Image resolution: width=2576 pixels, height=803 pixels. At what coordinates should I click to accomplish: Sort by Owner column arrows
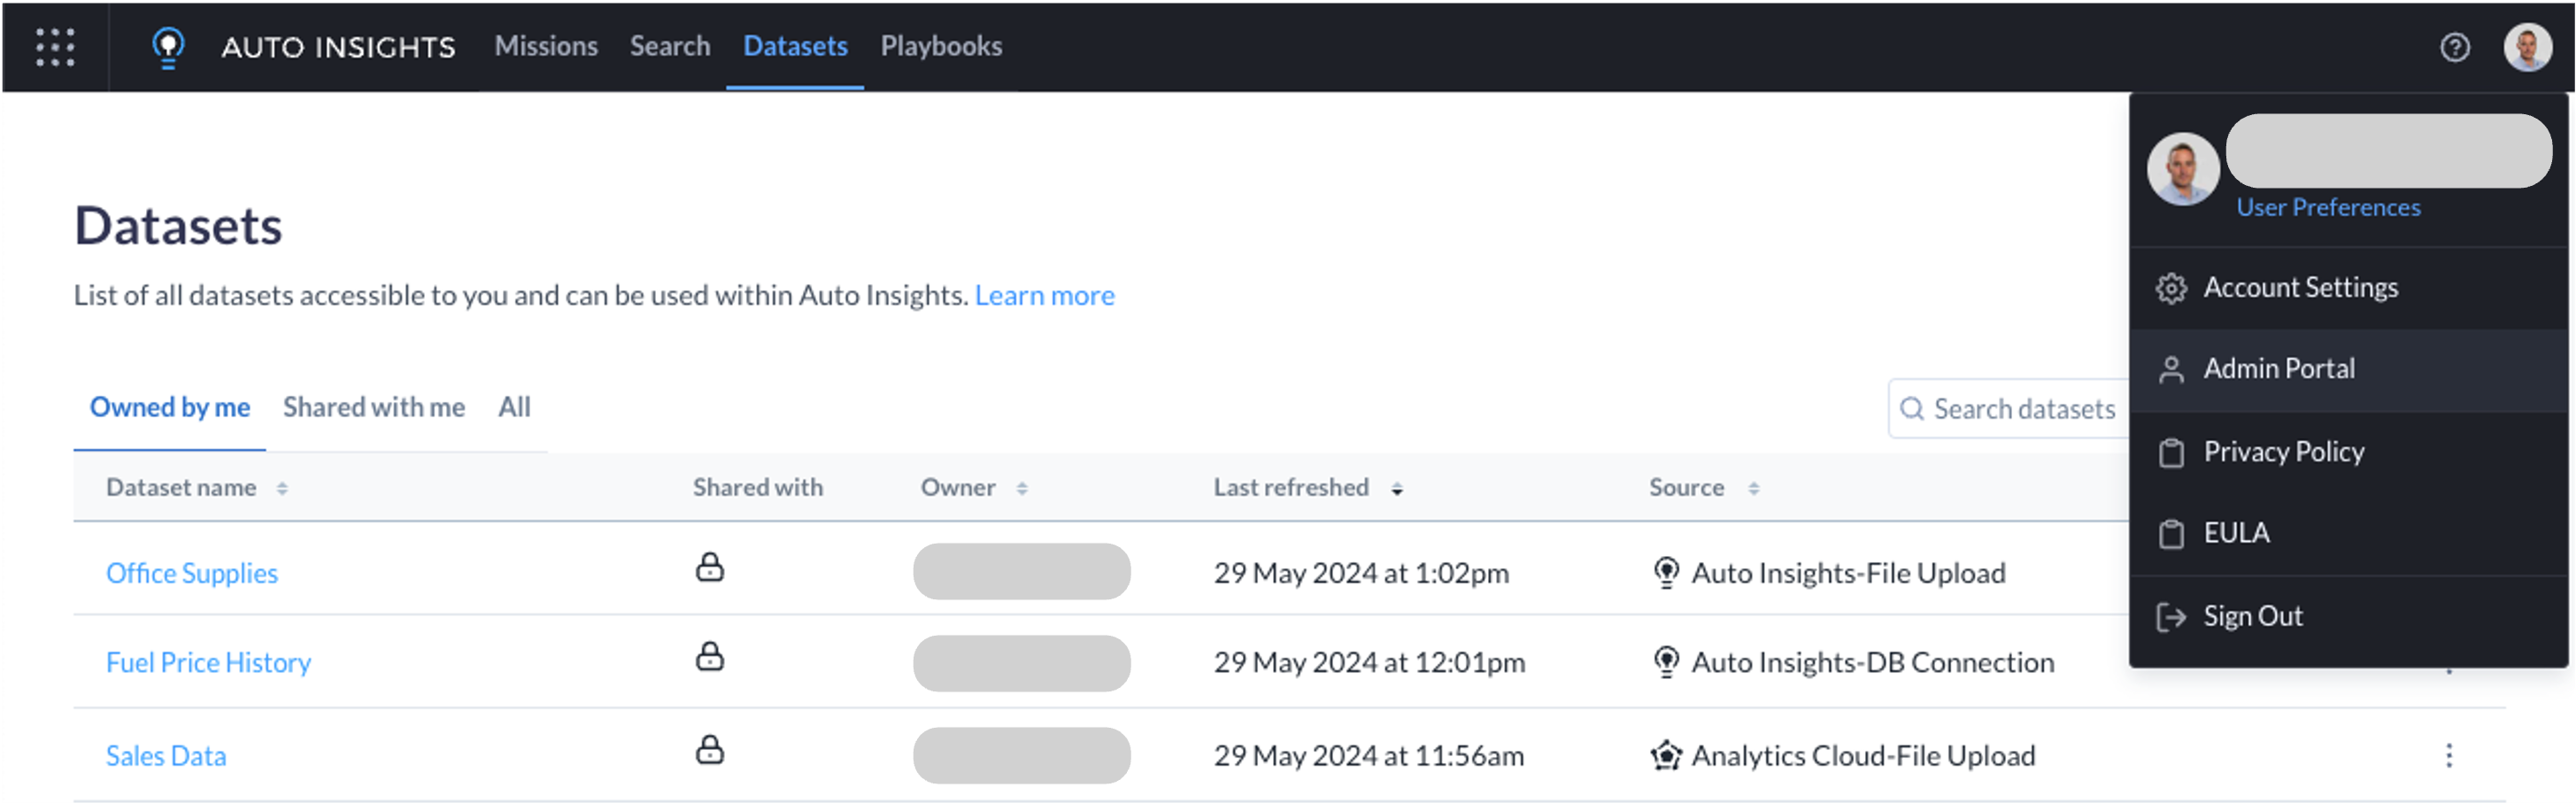pyautogui.click(x=1022, y=488)
